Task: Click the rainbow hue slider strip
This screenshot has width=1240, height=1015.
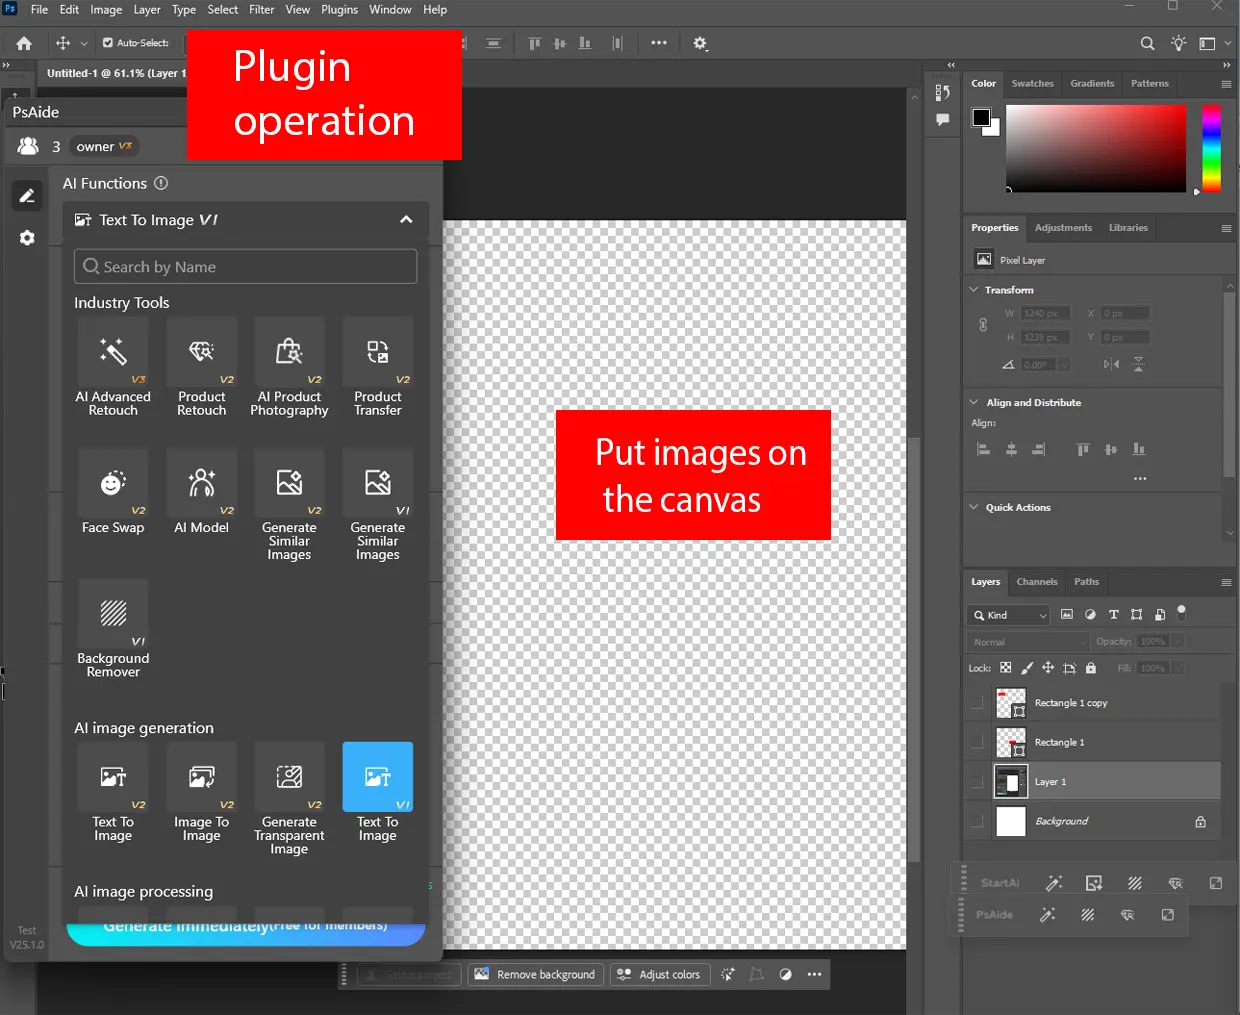Action: point(1211,148)
